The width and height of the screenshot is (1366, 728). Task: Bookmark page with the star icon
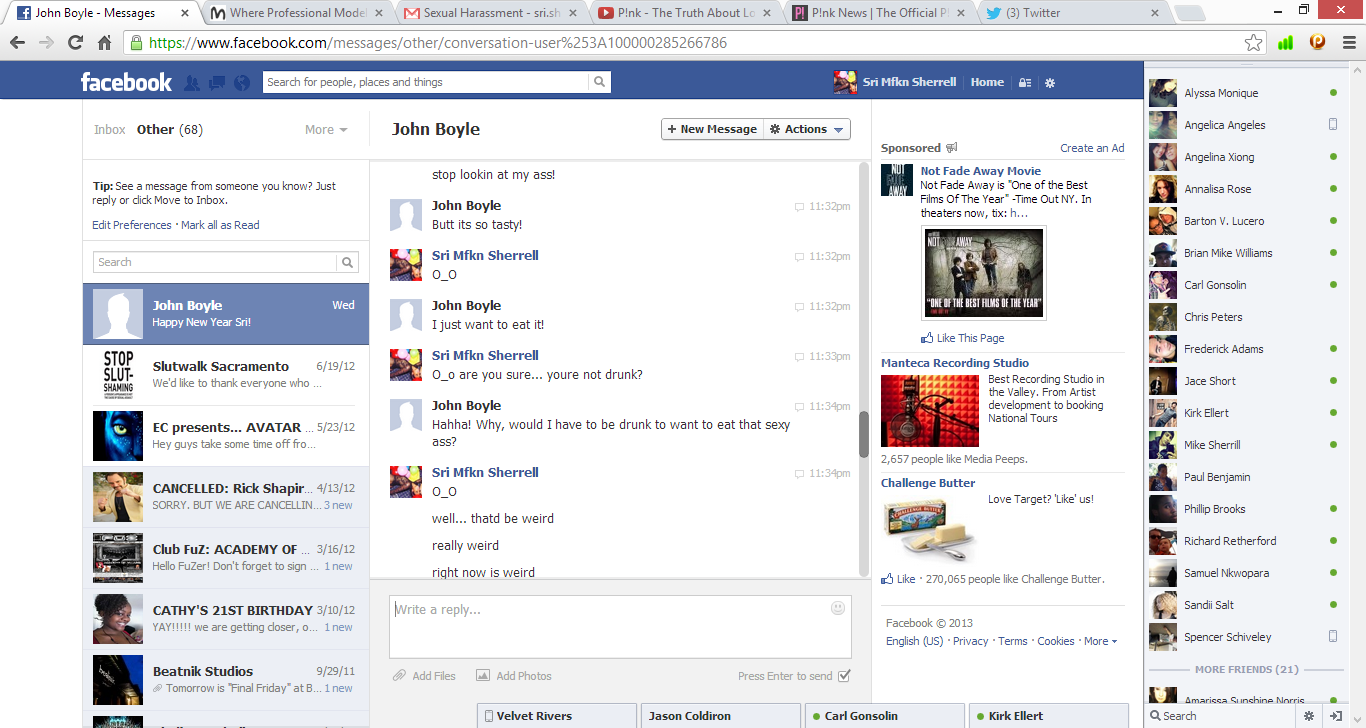point(1253,43)
